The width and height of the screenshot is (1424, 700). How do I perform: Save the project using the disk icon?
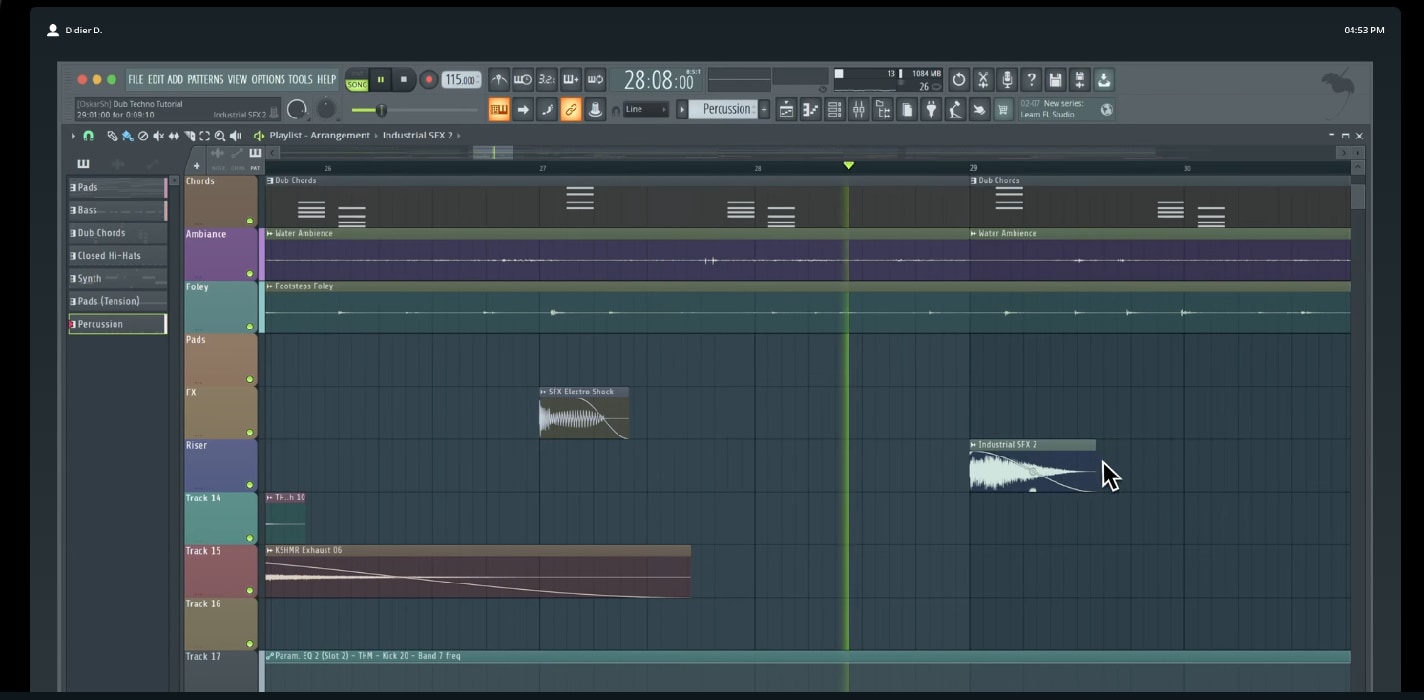tap(1055, 79)
